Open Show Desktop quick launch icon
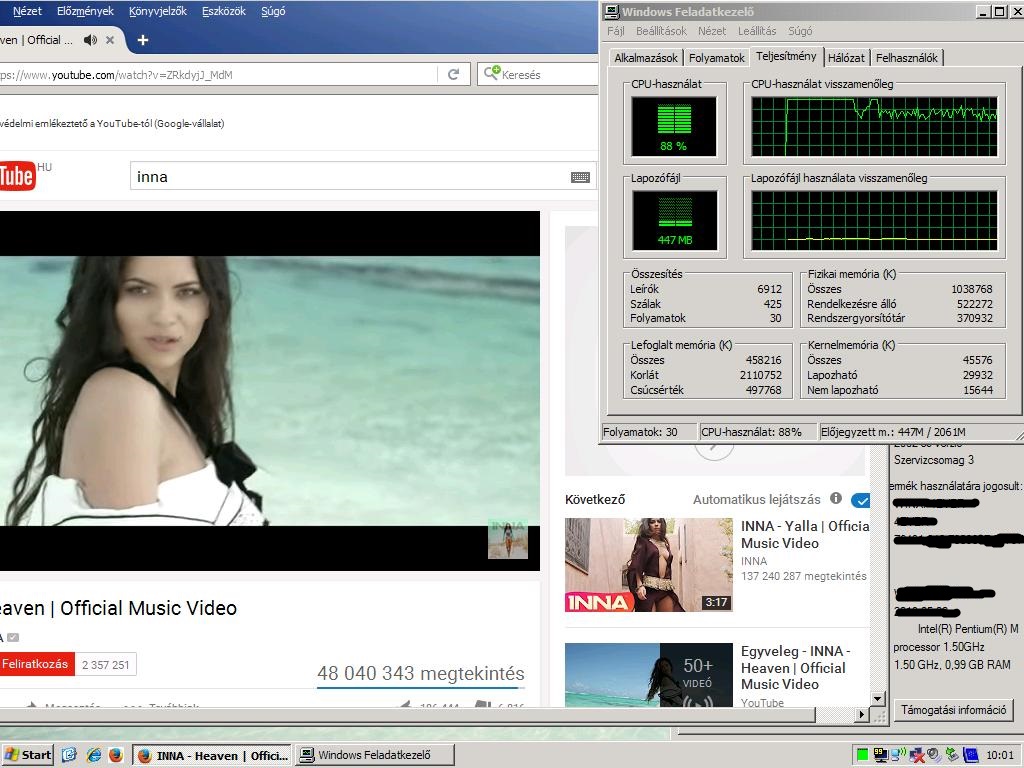 (69, 755)
